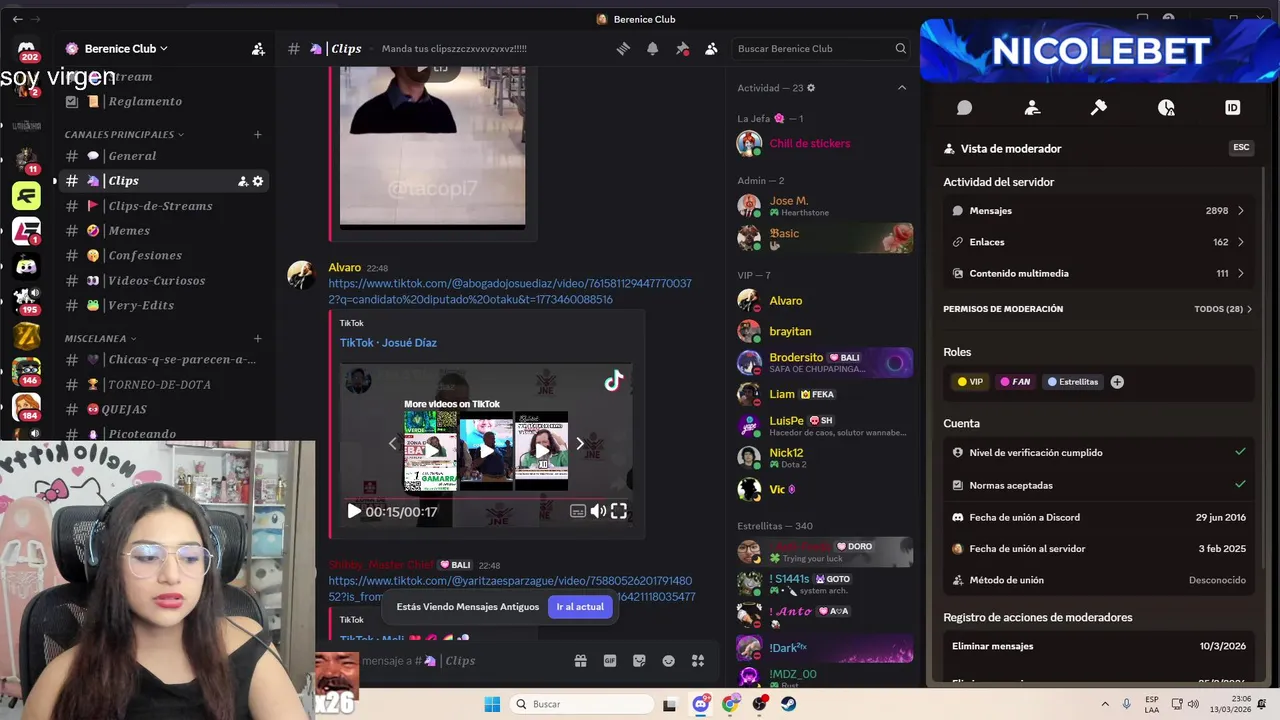This screenshot has width=1280, height=720.
Task: Open all moderation permissions TODOS (28)
Action: [1223, 309]
